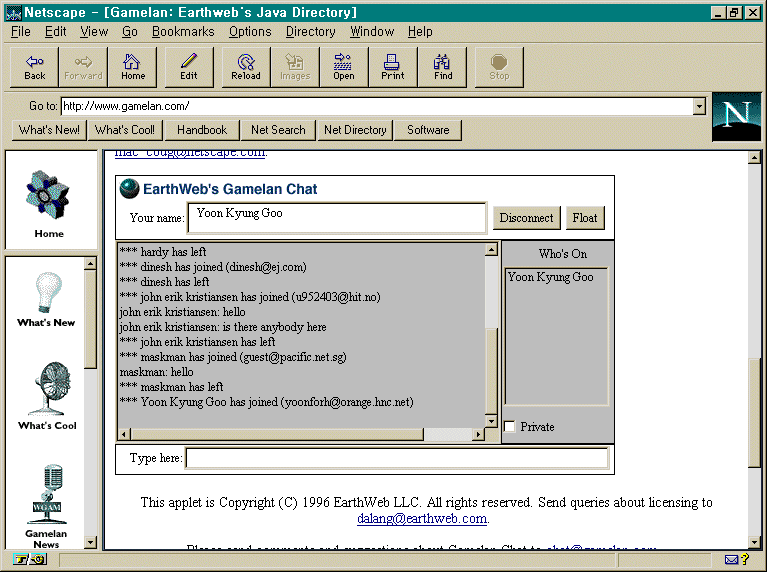Screen dimensions: 767x572
Task: Open the Edit toolbar button
Action: 189,68
